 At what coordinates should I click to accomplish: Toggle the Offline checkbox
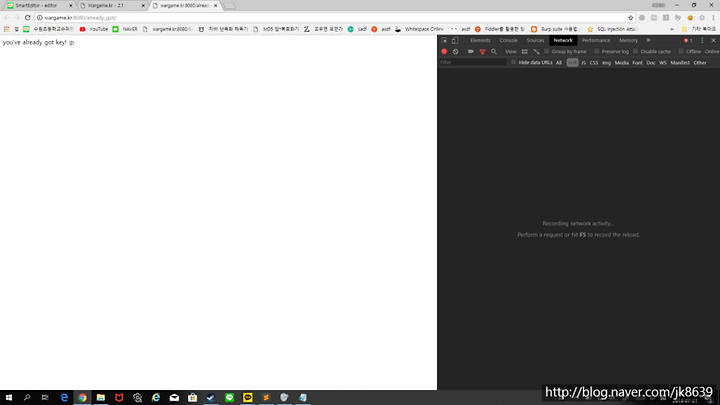tap(681, 51)
